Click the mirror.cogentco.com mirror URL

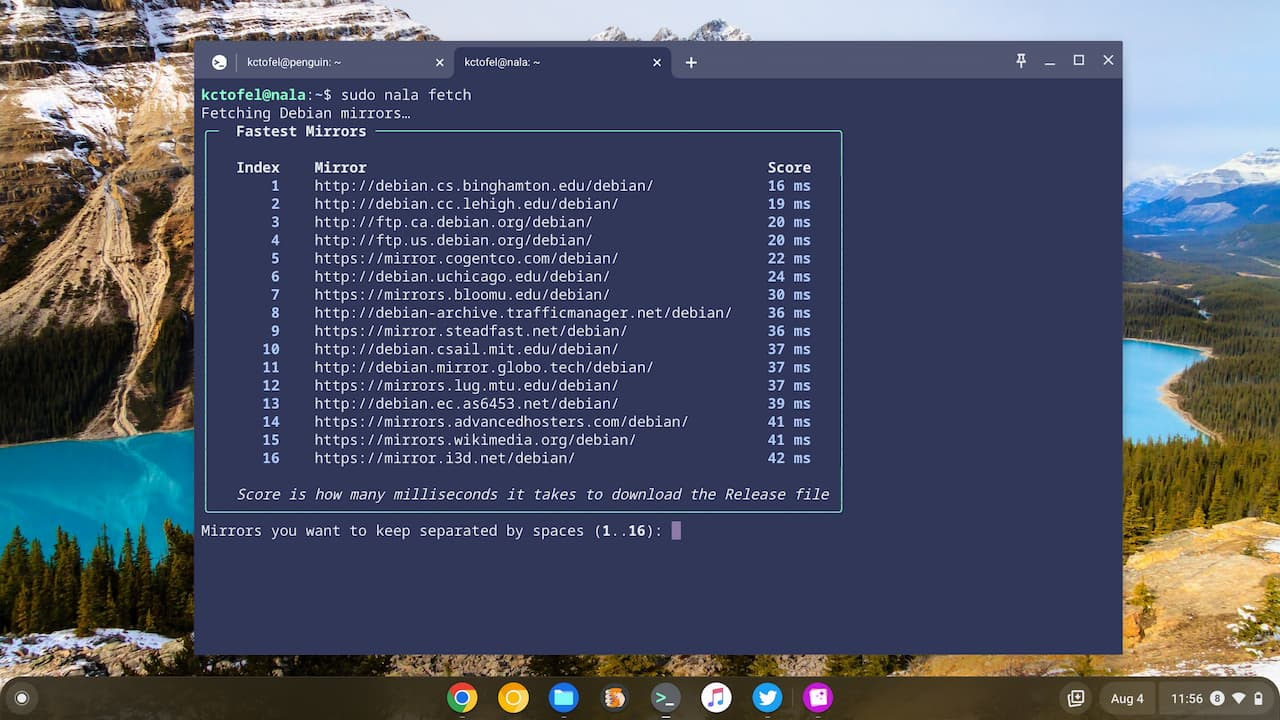click(x=466, y=258)
